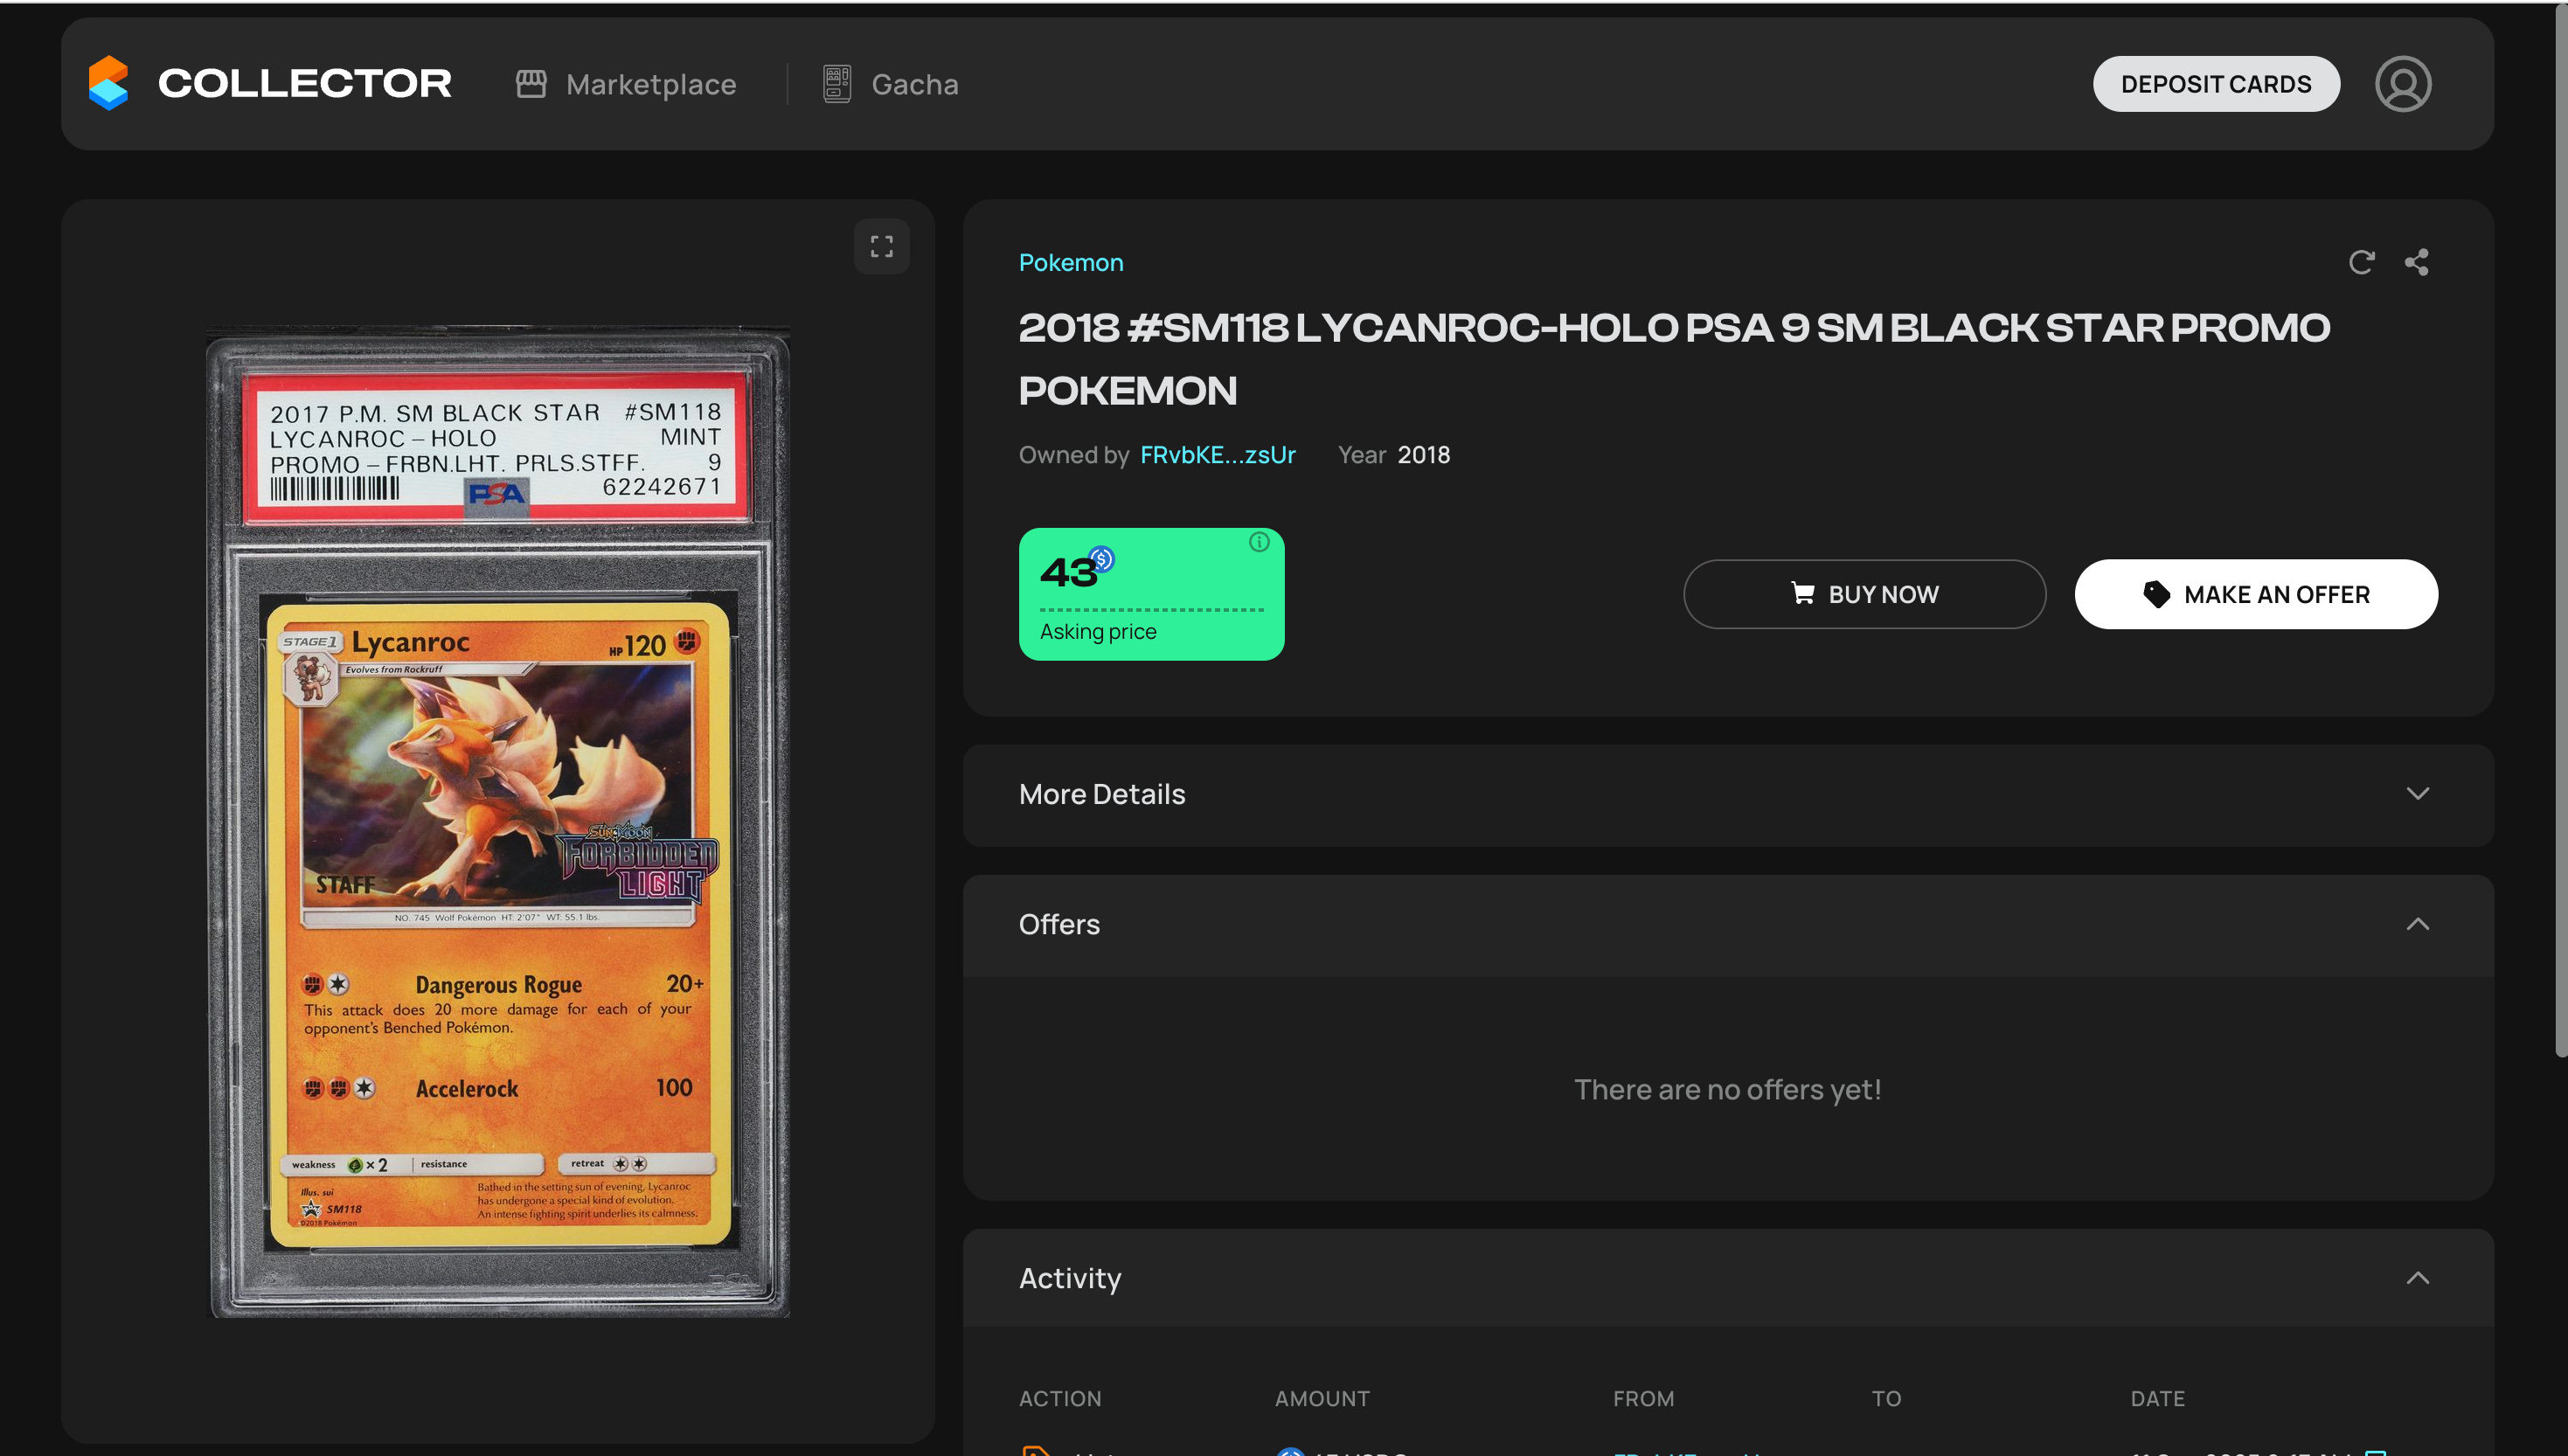Image resolution: width=2568 pixels, height=1456 pixels.
Task: Click the share listing icon
Action: (x=2416, y=262)
